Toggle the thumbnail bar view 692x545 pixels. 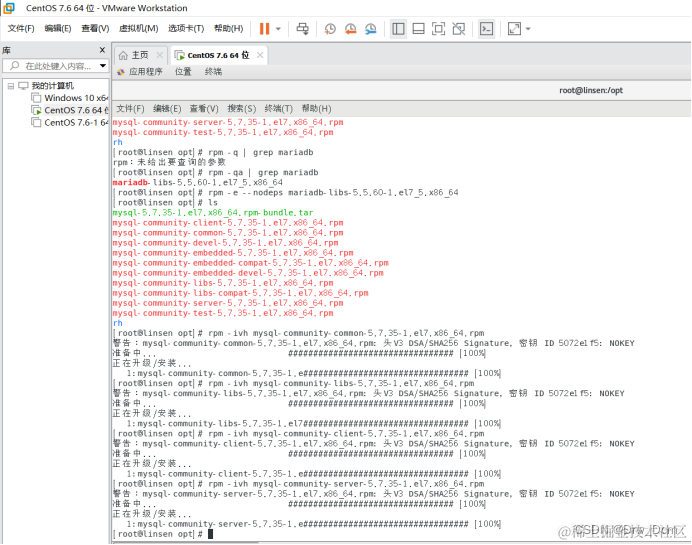[x=418, y=29]
